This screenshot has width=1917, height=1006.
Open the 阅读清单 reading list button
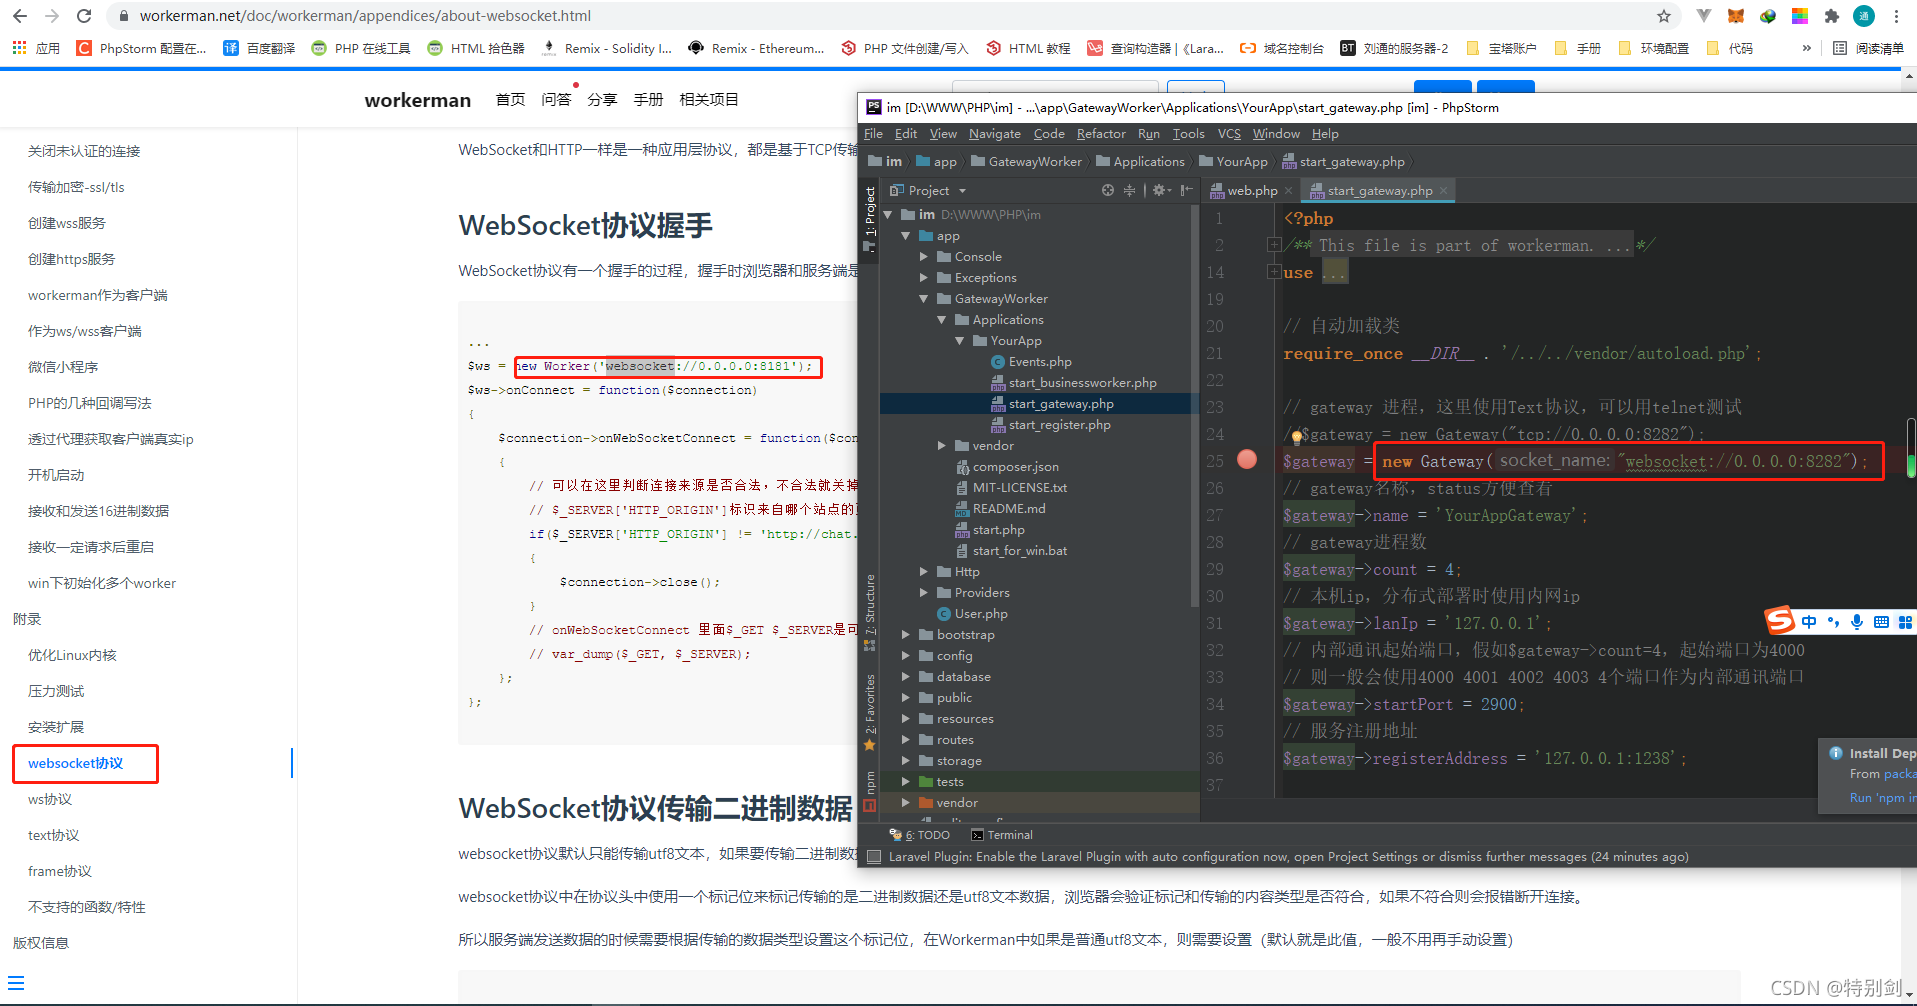[1868, 48]
